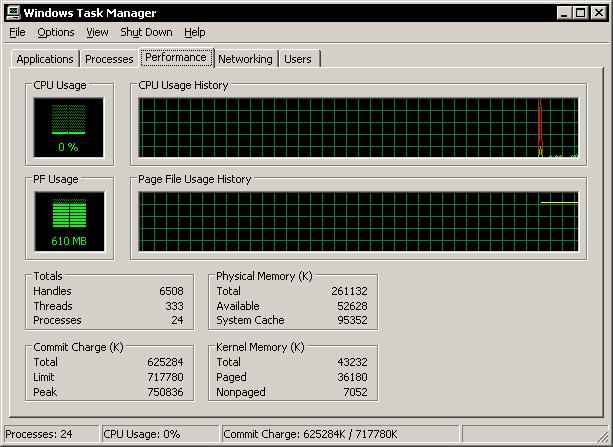
Task: Click the Peak label in Commit Charge
Action: tap(45, 392)
